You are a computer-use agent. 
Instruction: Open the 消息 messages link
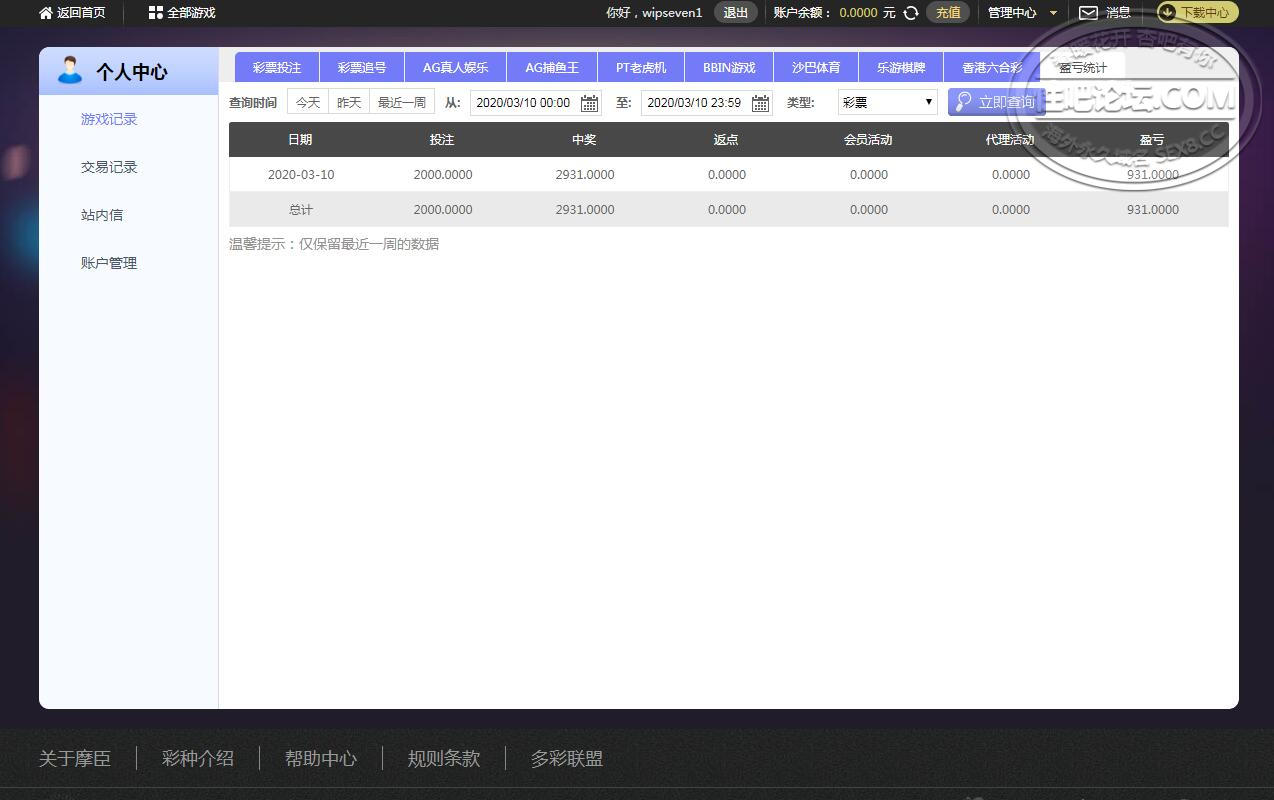[x=1118, y=13]
